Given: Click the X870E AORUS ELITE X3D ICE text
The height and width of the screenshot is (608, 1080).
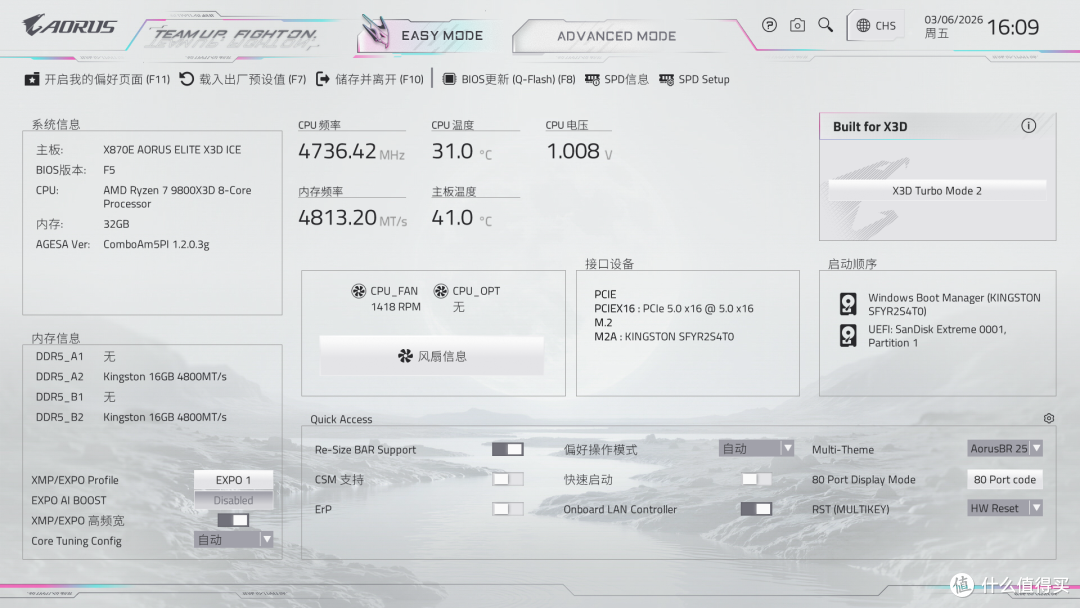Looking at the screenshot, I should 172,149.
